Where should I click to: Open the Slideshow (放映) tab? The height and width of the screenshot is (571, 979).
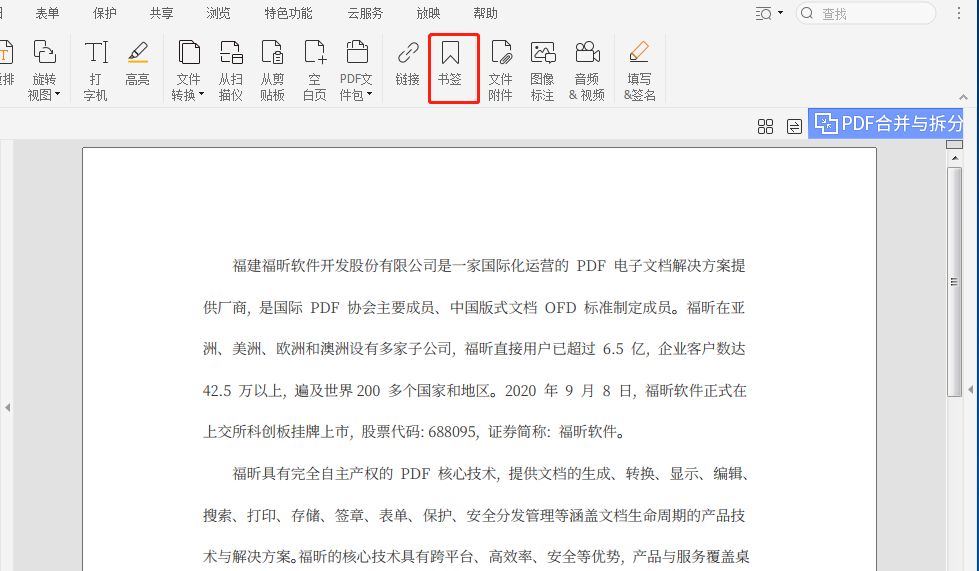point(428,13)
